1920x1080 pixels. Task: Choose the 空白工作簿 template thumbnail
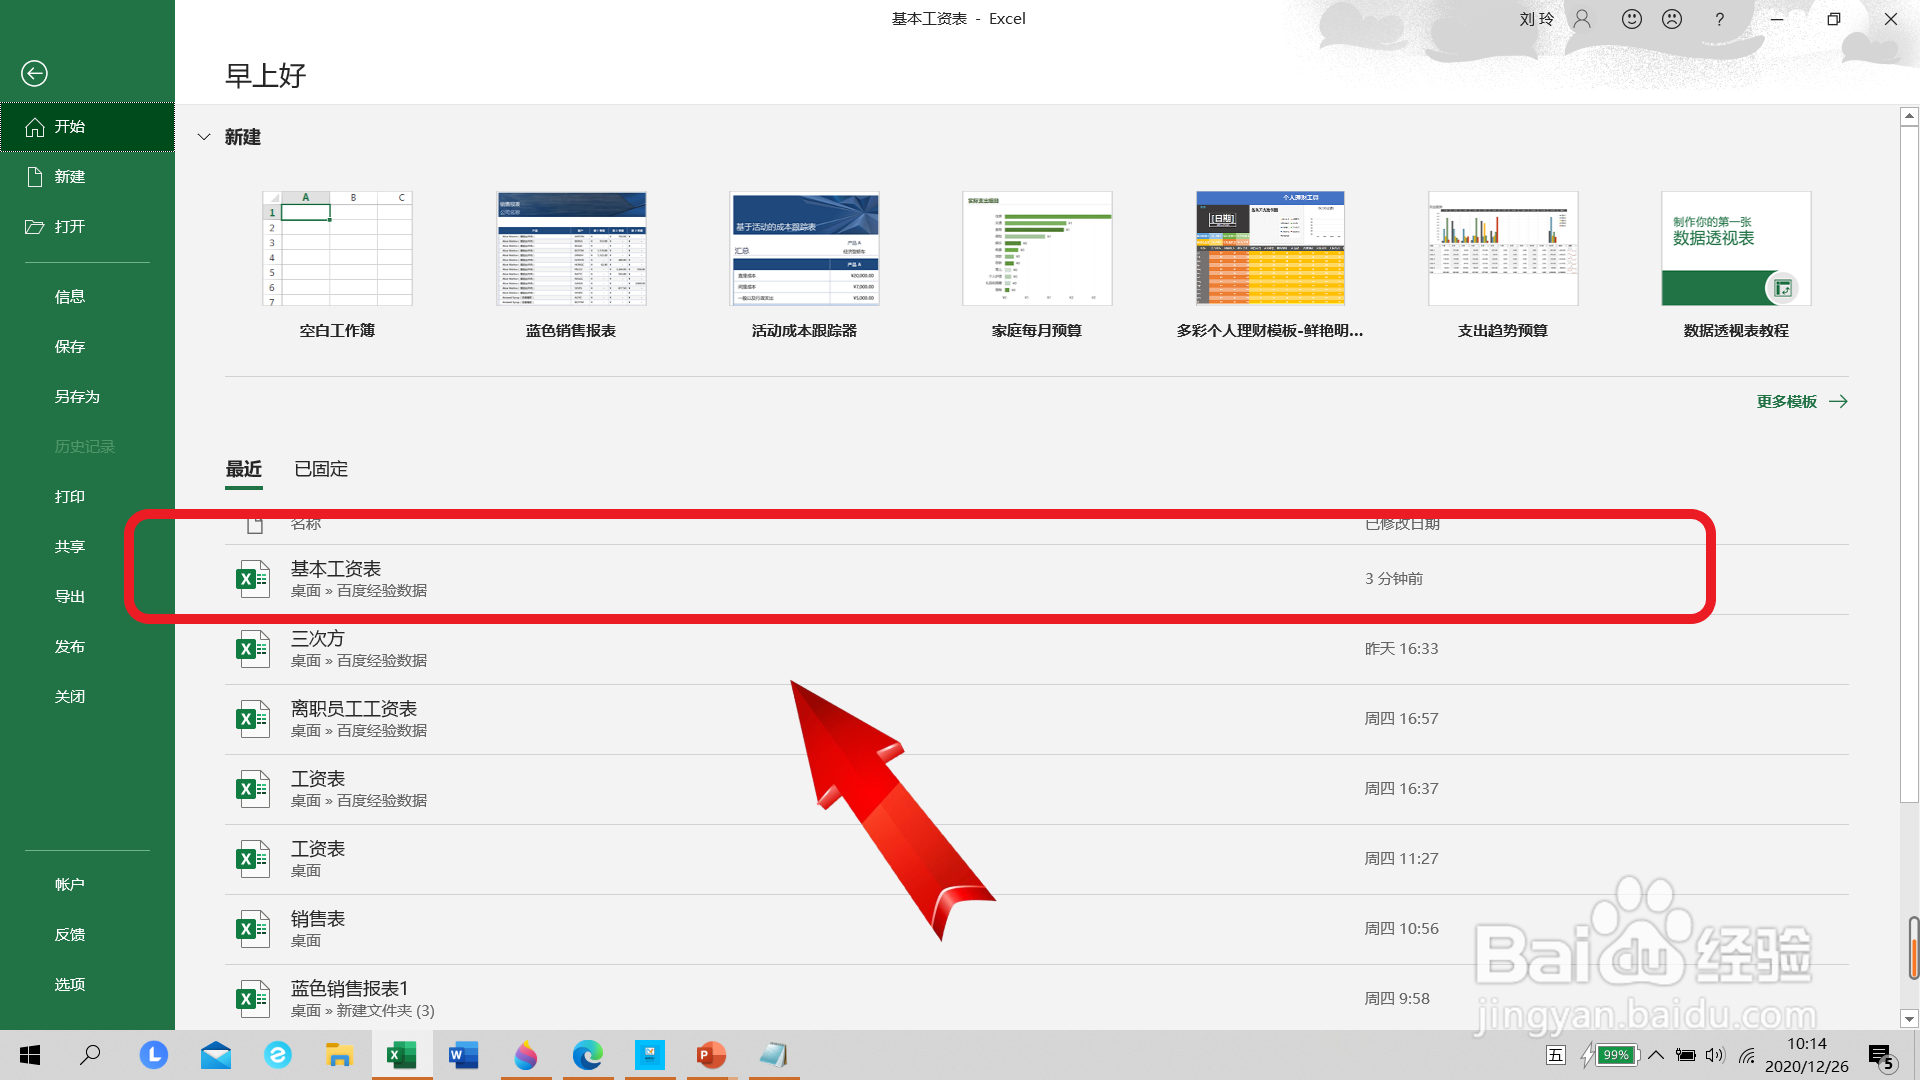(337, 249)
